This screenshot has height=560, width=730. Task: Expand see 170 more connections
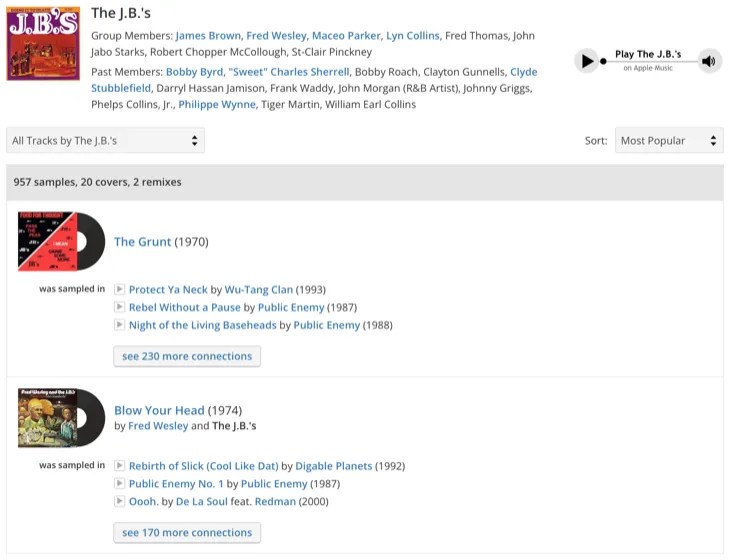187,533
